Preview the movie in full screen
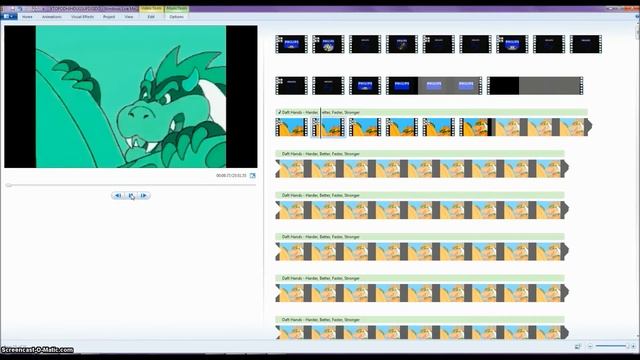The width and height of the screenshot is (640, 360). [x=253, y=176]
